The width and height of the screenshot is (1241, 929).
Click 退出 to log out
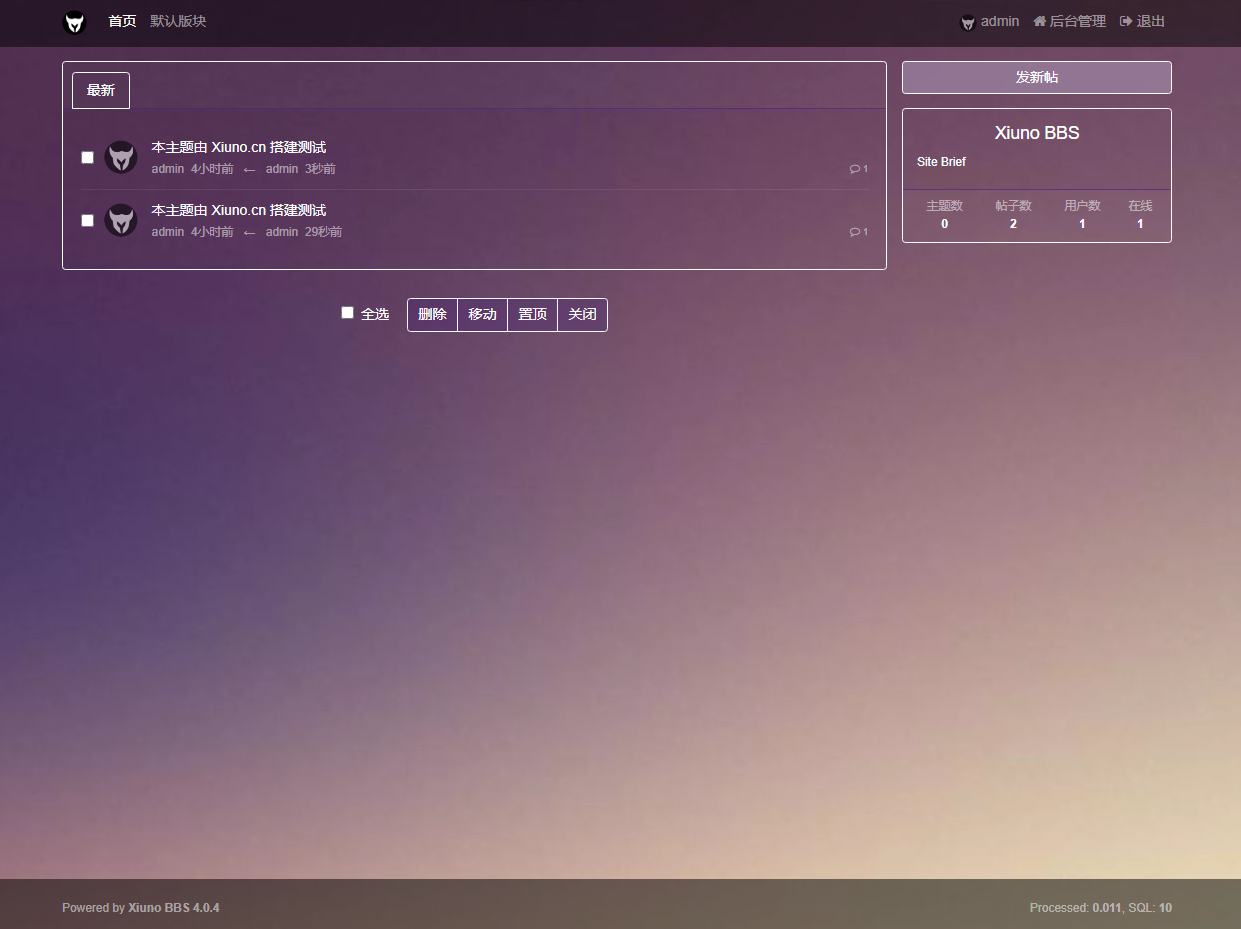(x=1142, y=21)
